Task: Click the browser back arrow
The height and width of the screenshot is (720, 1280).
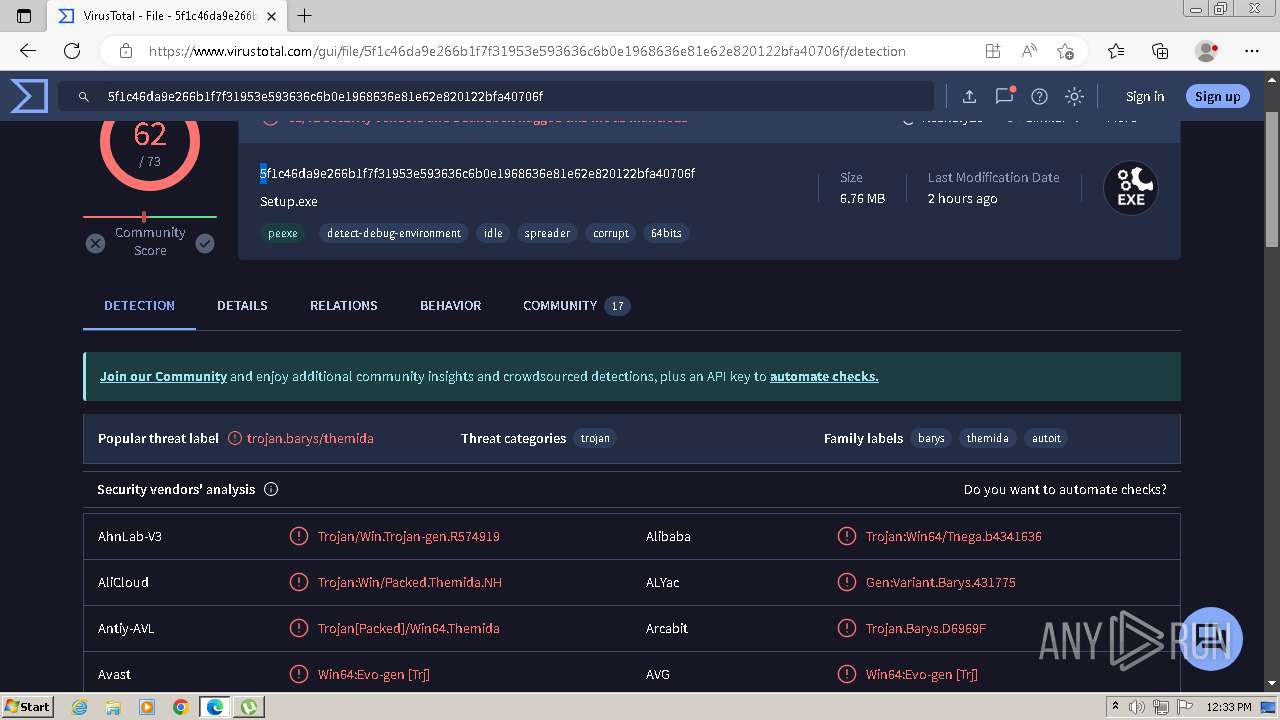Action: (28, 51)
